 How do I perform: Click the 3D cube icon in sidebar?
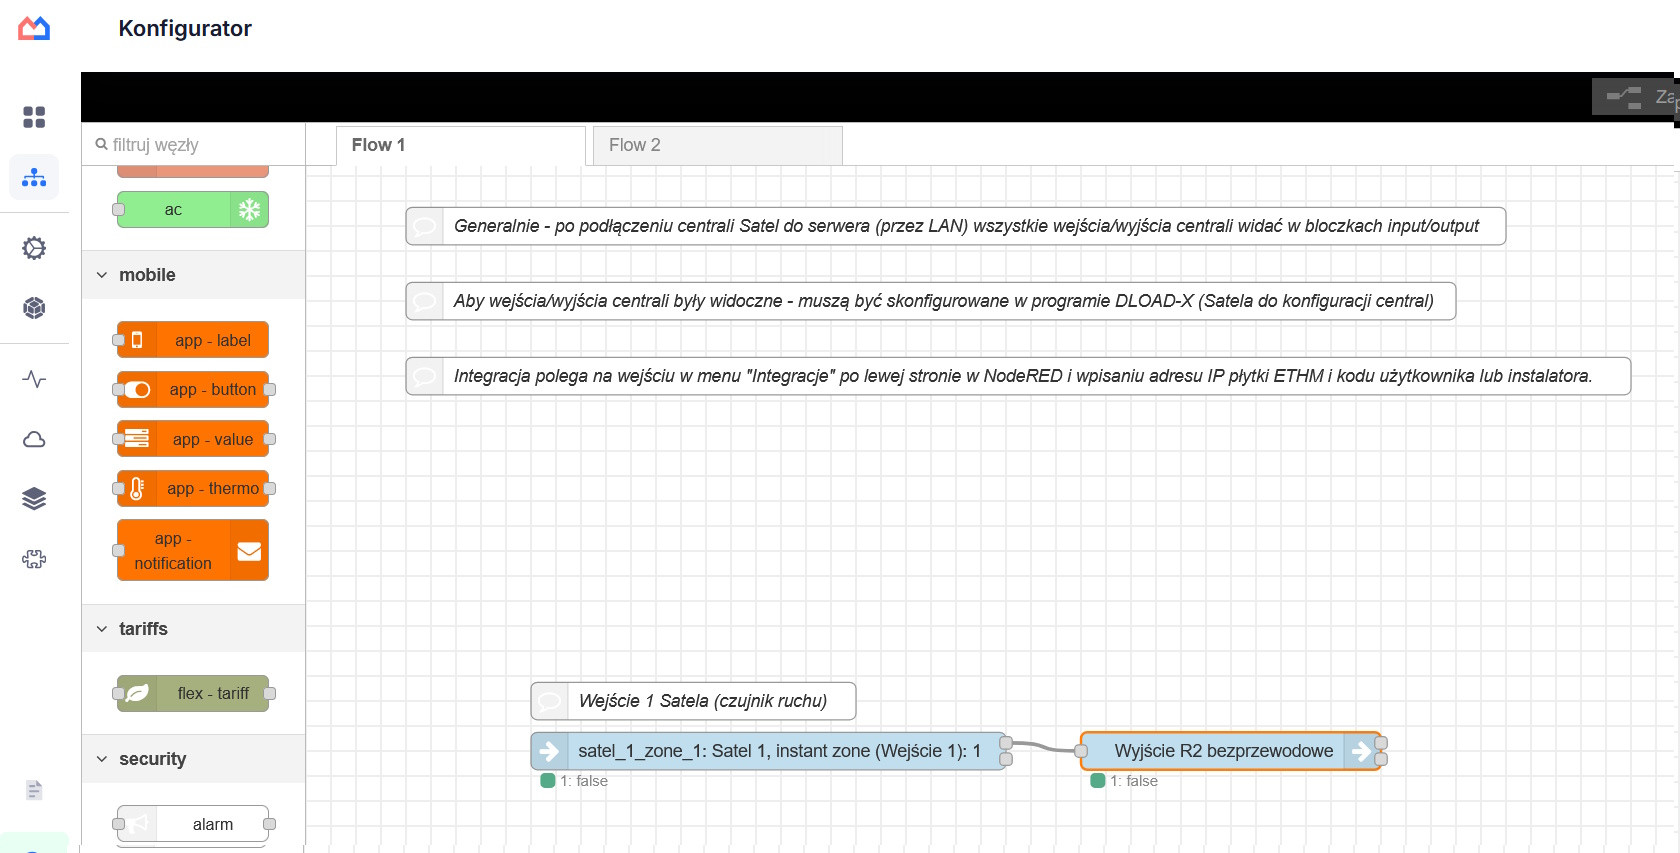34,308
